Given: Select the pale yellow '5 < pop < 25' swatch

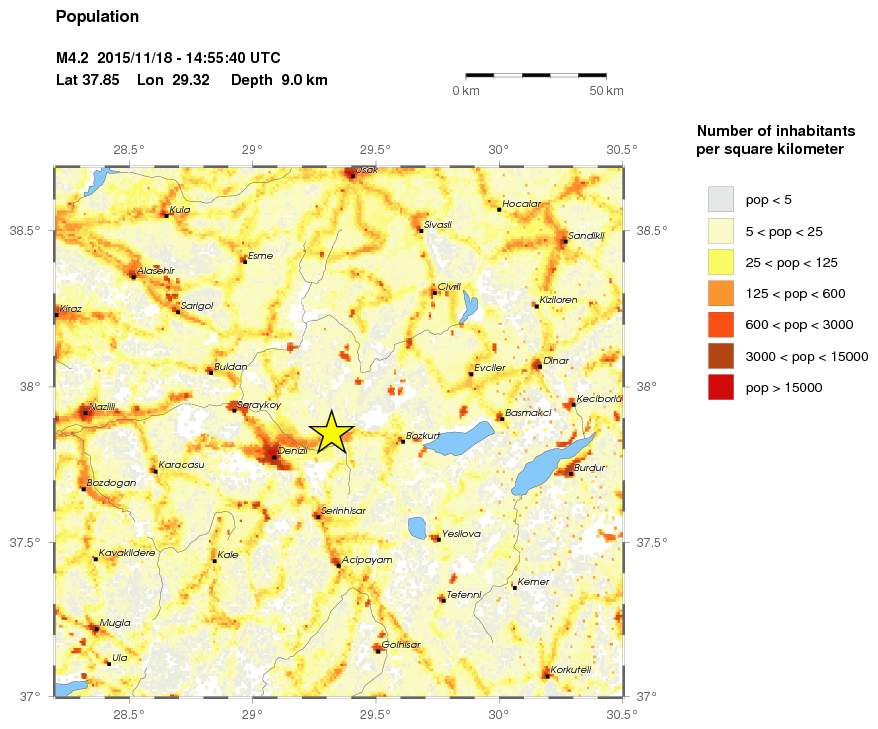Looking at the screenshot, I should (720, 230).
